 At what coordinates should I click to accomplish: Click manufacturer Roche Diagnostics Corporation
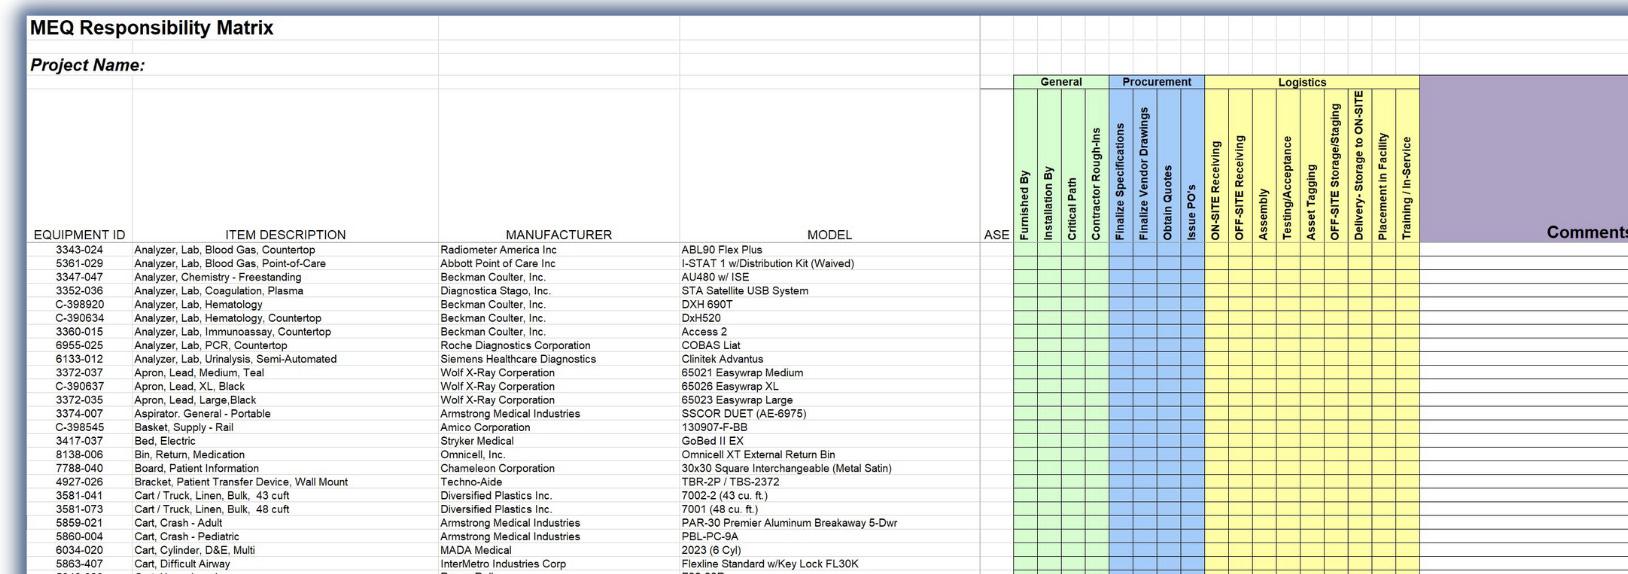click(x=515, y=346)
